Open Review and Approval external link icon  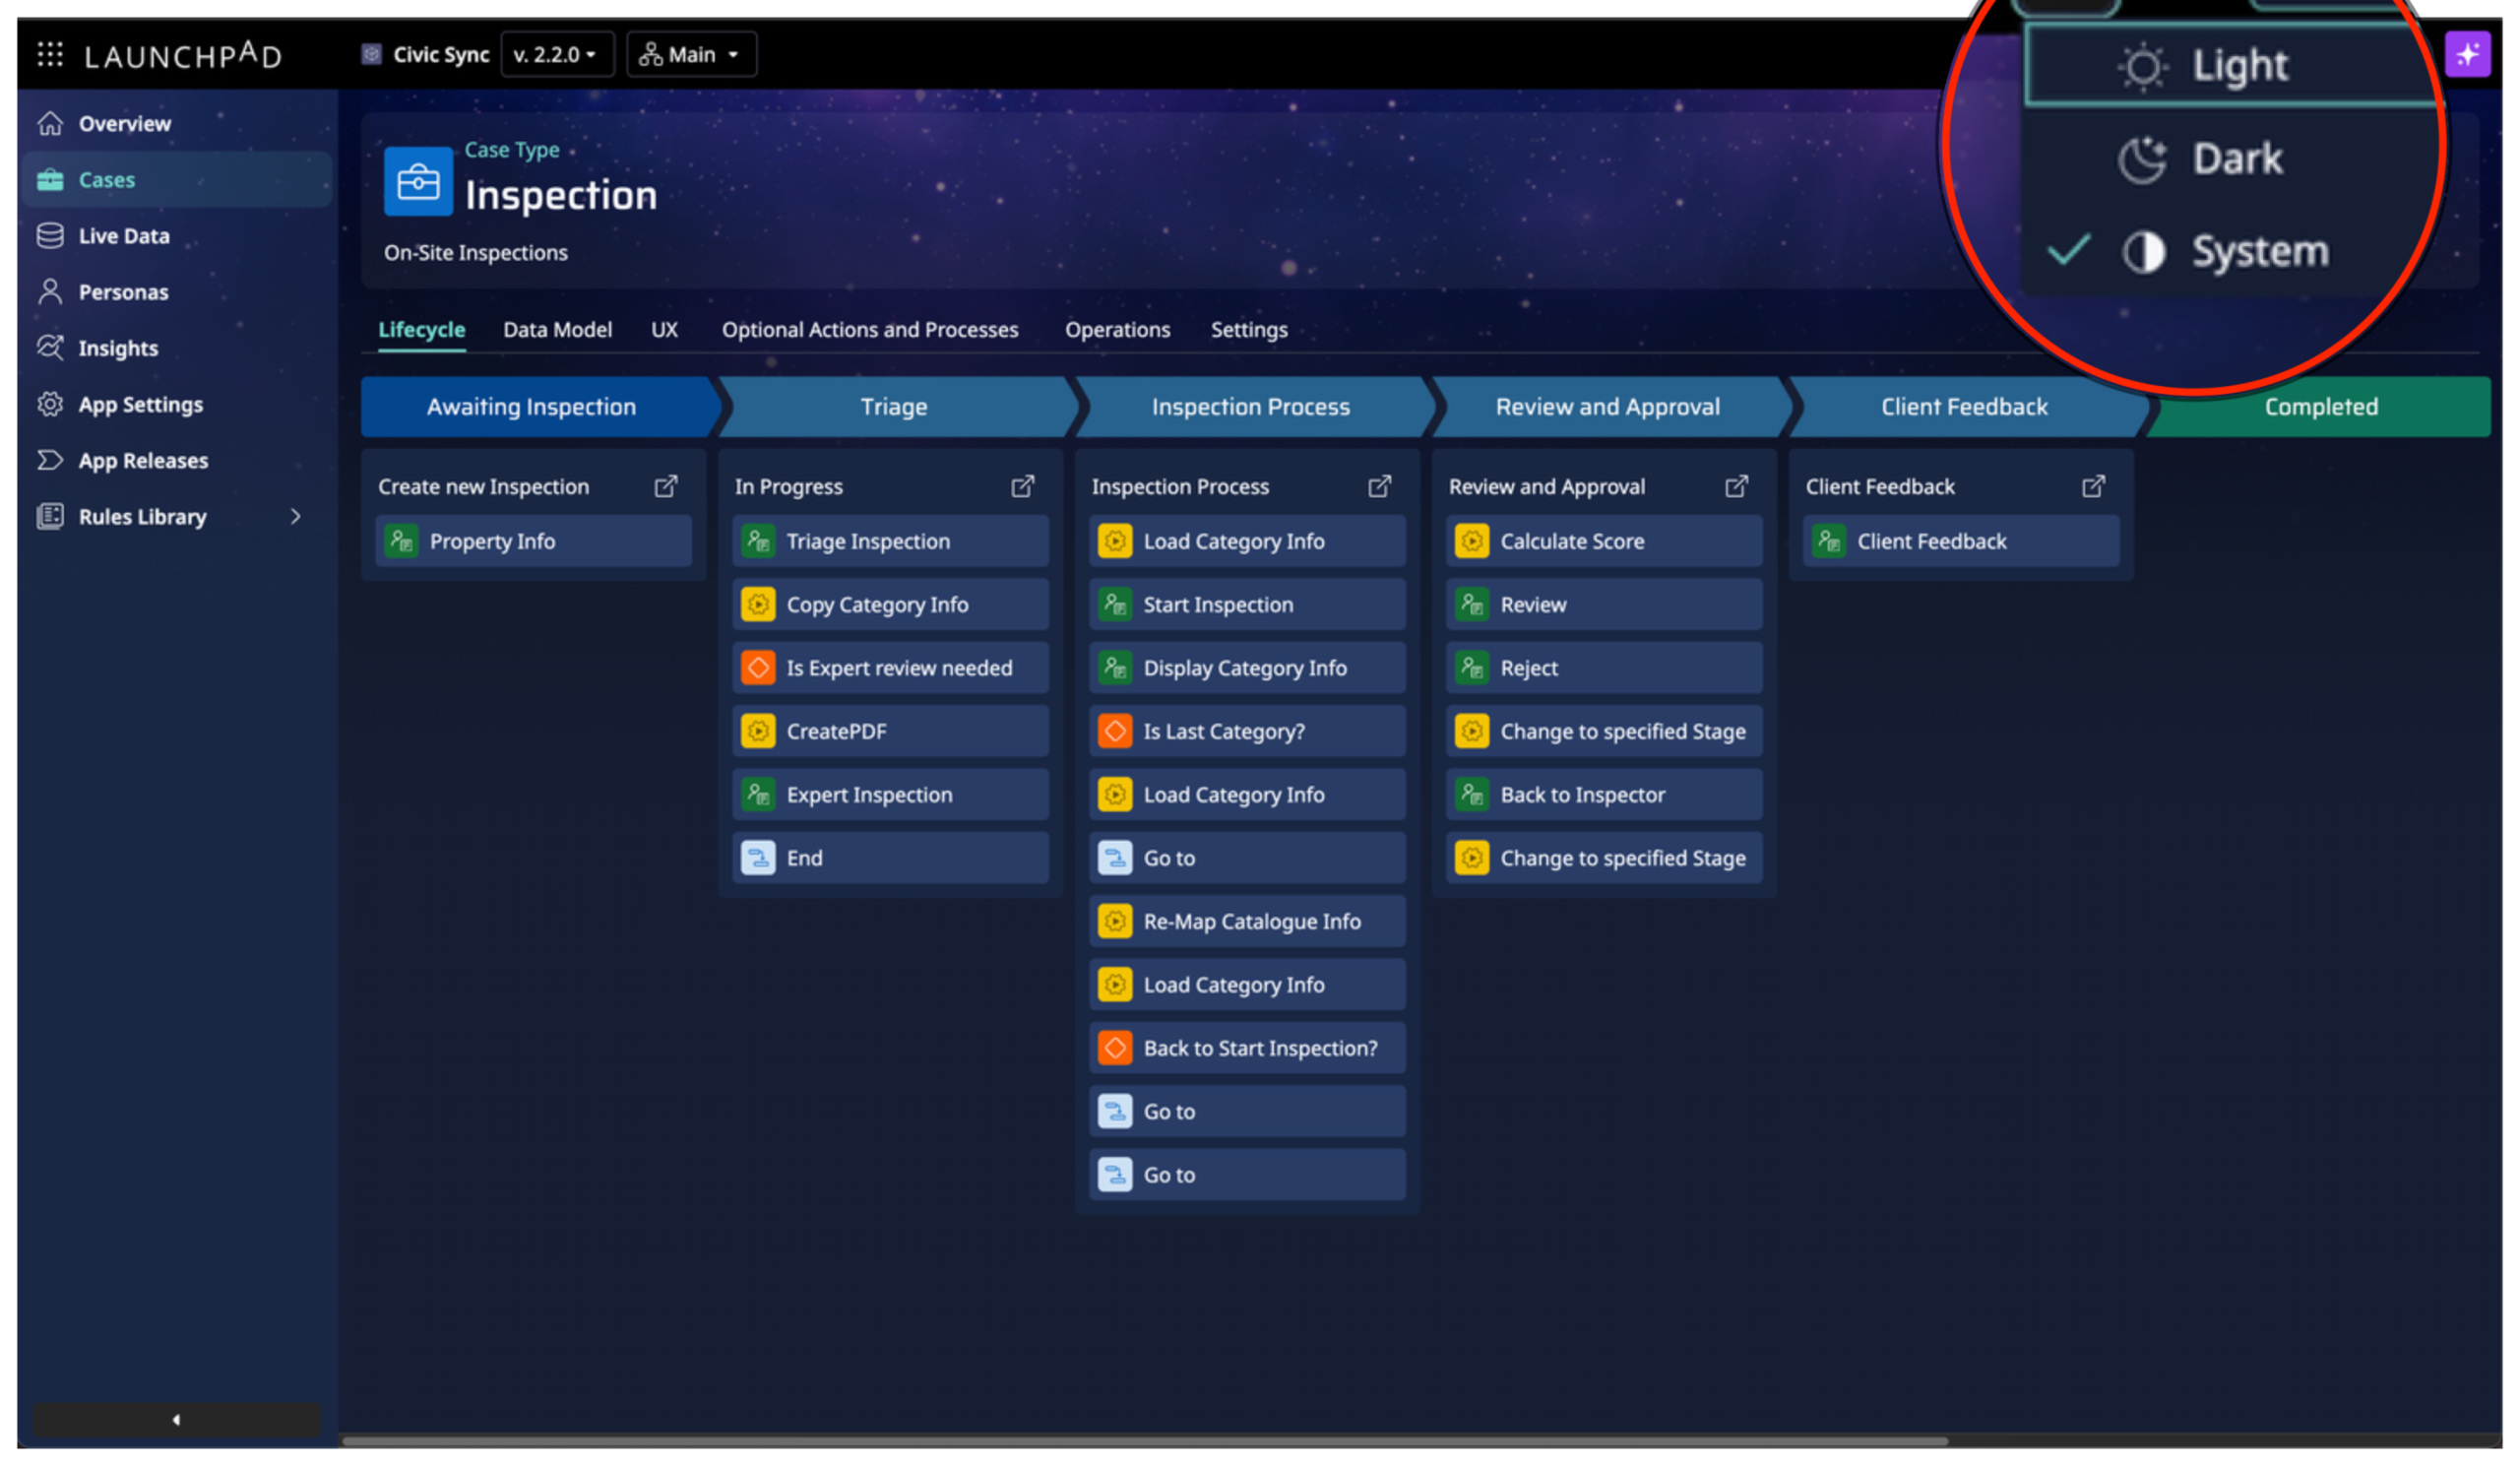pos(1736,487)
